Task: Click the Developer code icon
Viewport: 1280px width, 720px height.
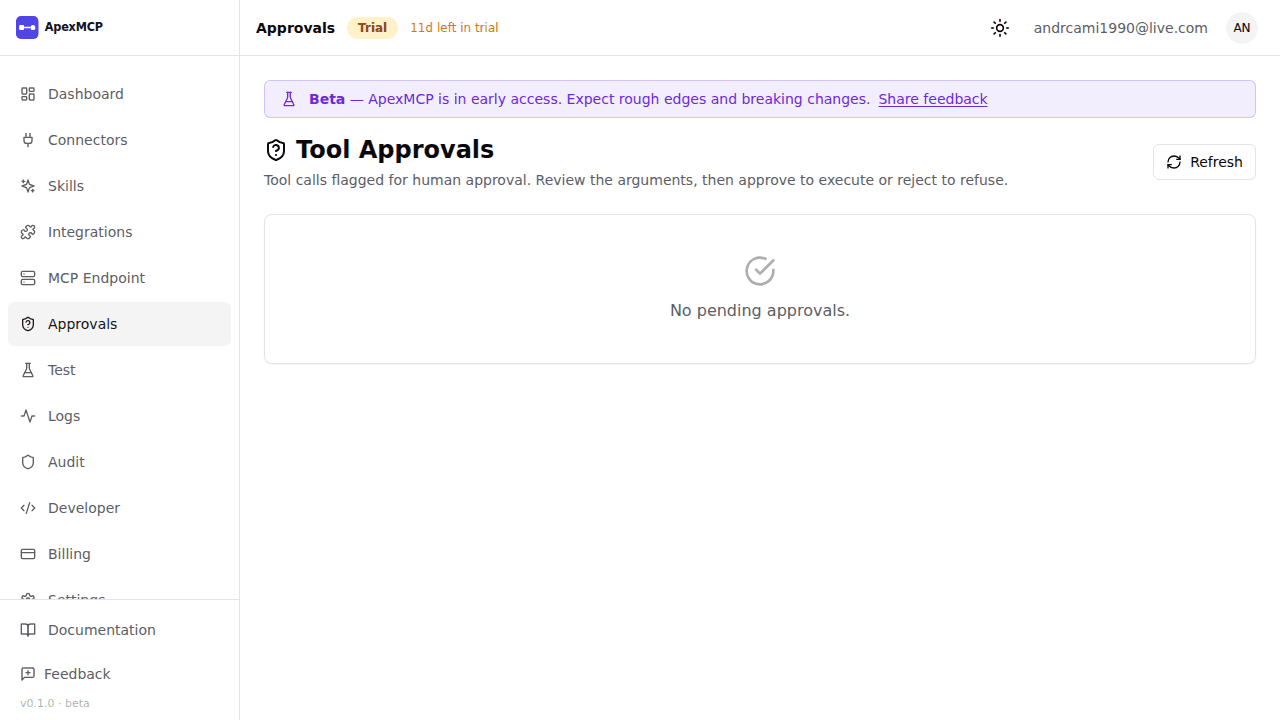Action: (x=28, y=508)
